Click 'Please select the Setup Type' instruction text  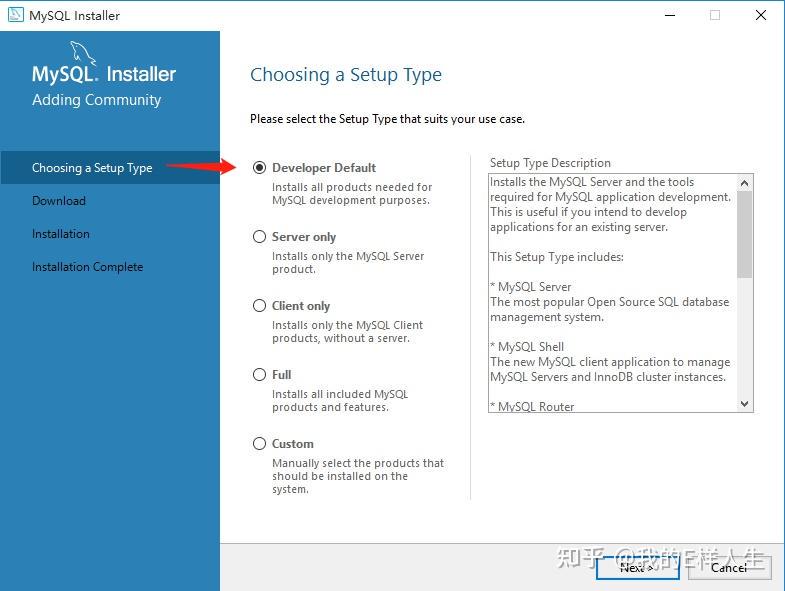coord(387,119)
